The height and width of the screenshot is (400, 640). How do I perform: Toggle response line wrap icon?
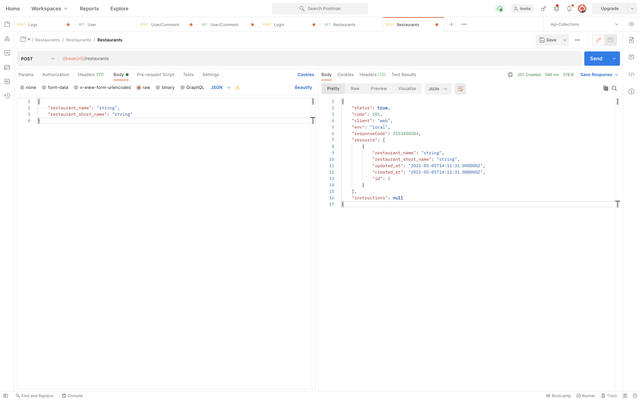click(x=460, y=89)
